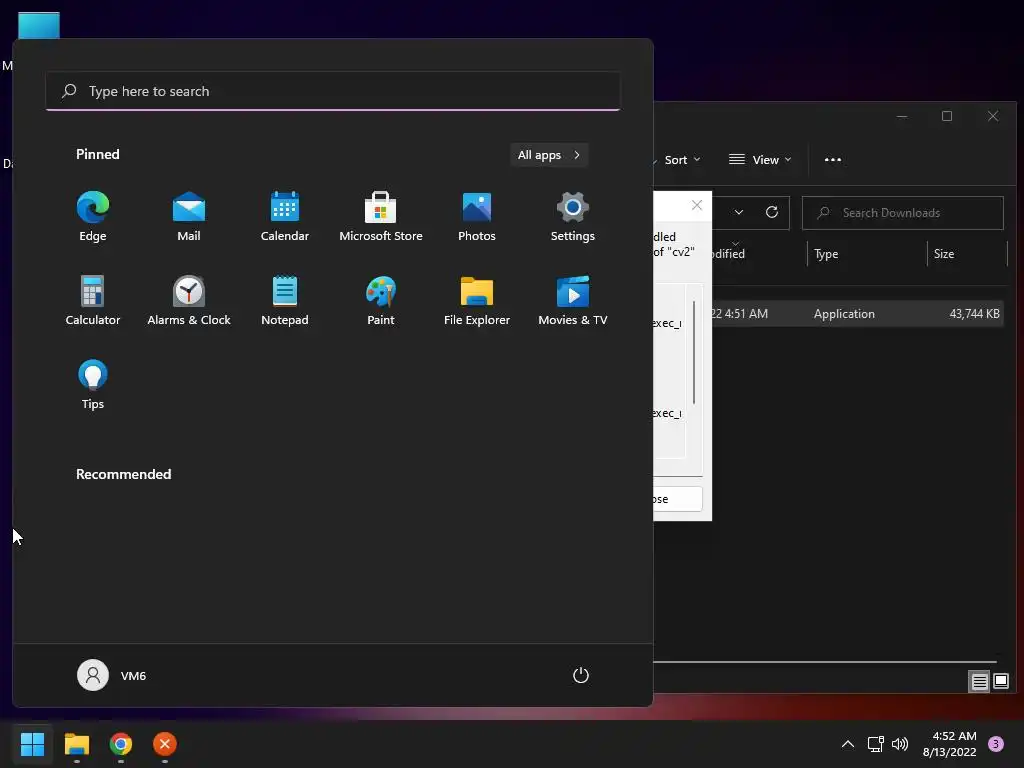Show hidden system tray icons

coord(848,744)
